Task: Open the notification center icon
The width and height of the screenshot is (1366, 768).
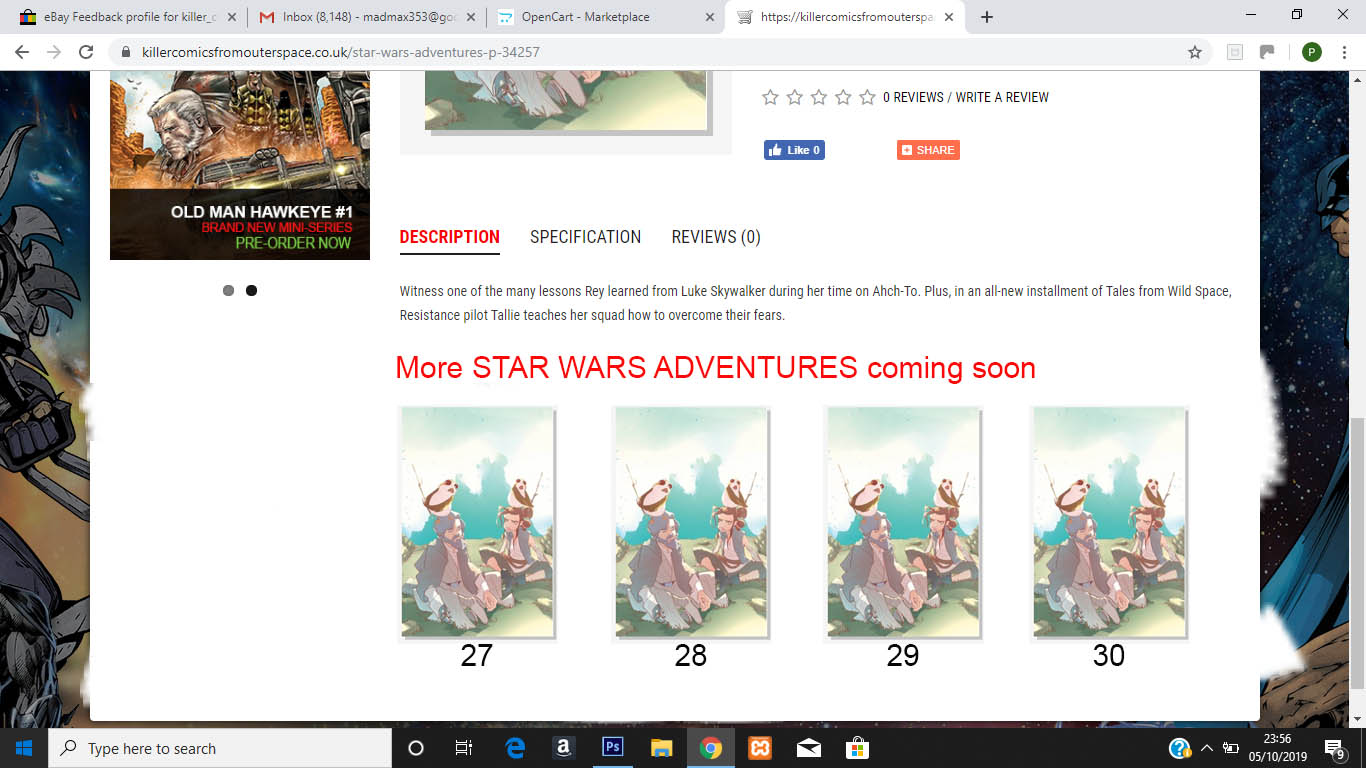Action: 1335,748
